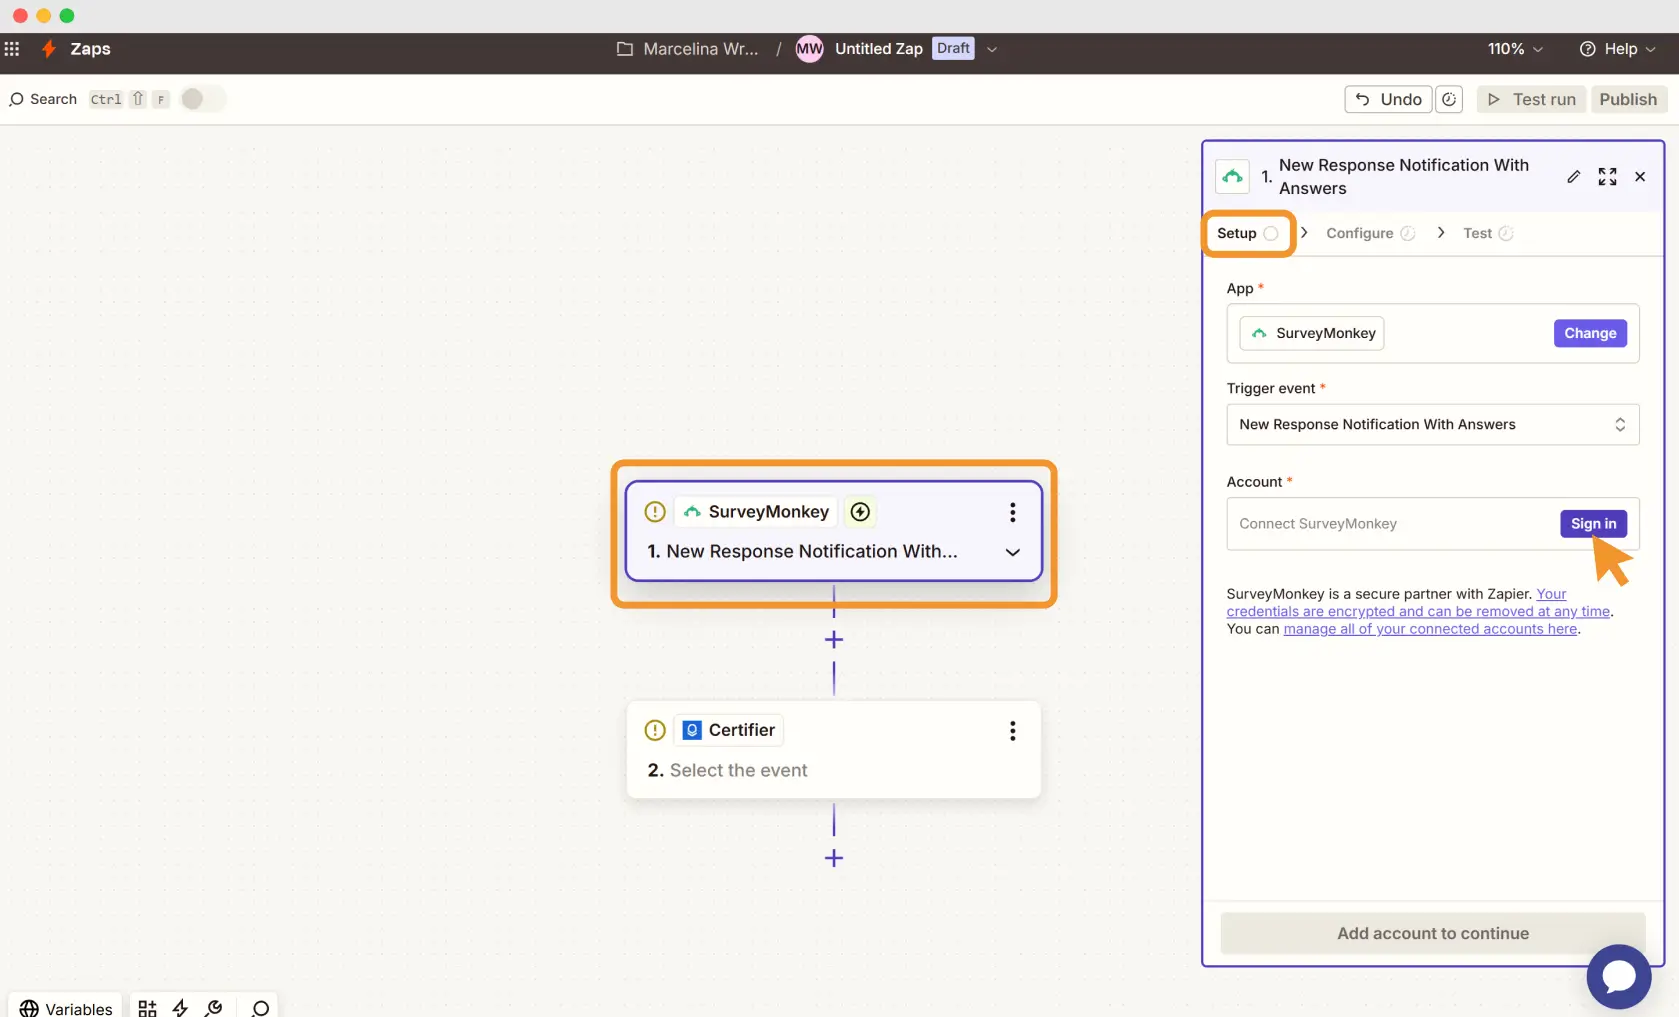Open the version history clock icon
The width and height of the screenshot is (1679, 1017).
[1449, 99]
